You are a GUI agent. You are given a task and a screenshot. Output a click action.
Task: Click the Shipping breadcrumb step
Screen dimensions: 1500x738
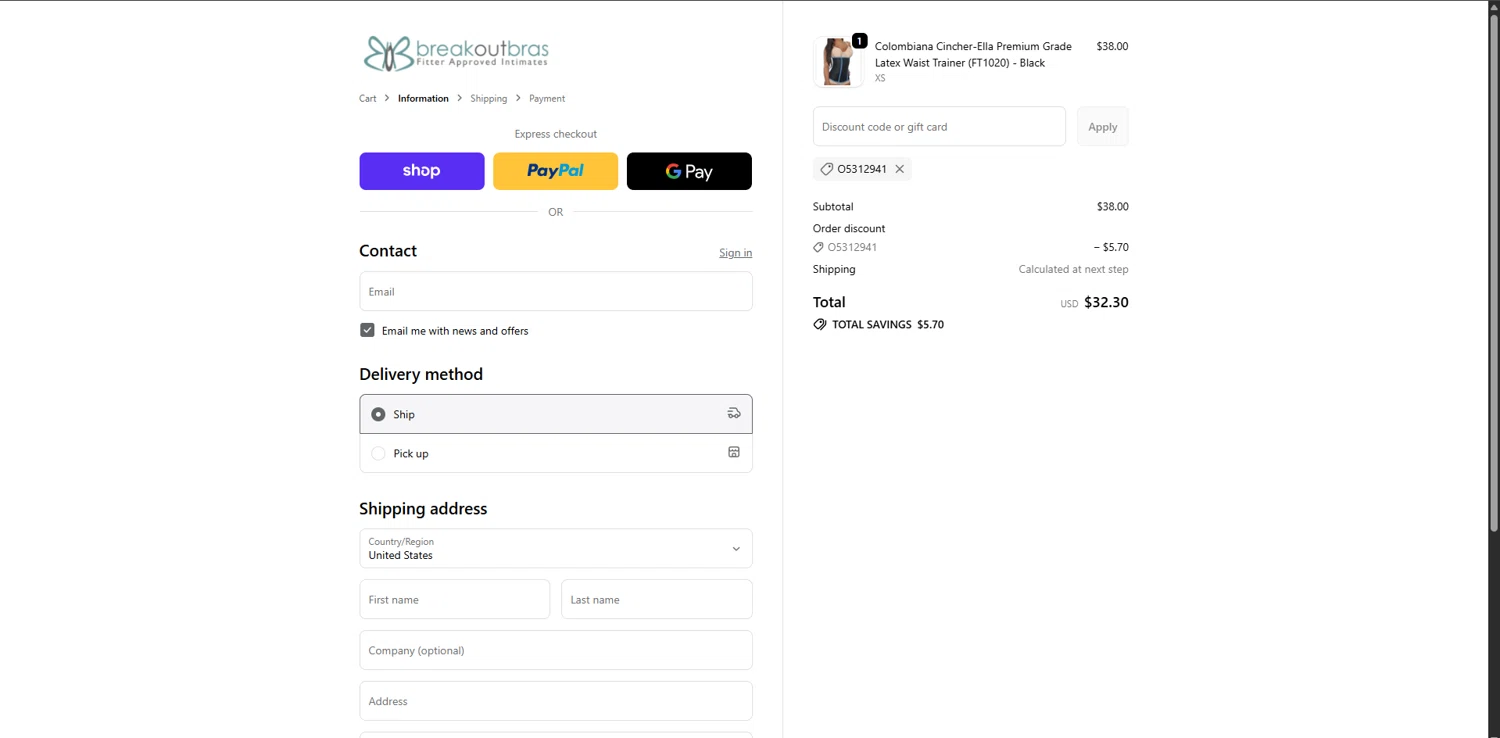[489, 98]
